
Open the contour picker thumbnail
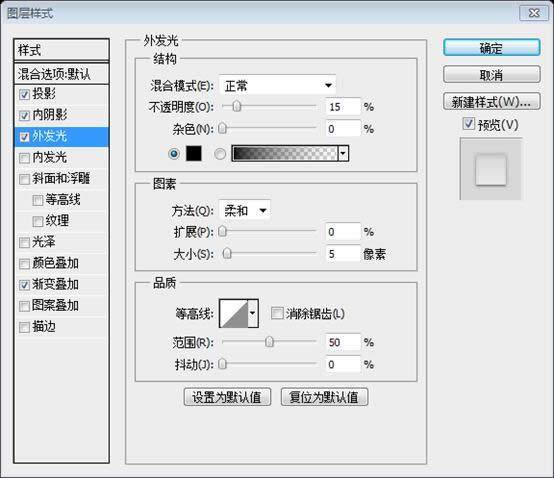point(234,313)
